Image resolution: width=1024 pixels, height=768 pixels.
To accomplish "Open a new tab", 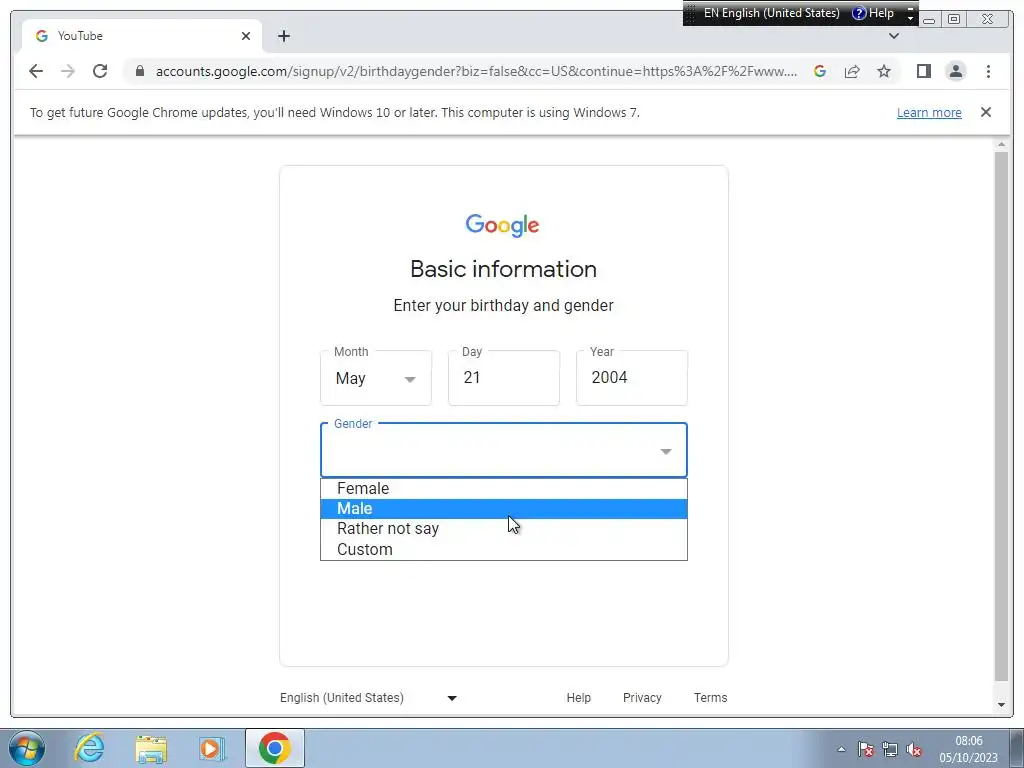I will tap(283, 36).
